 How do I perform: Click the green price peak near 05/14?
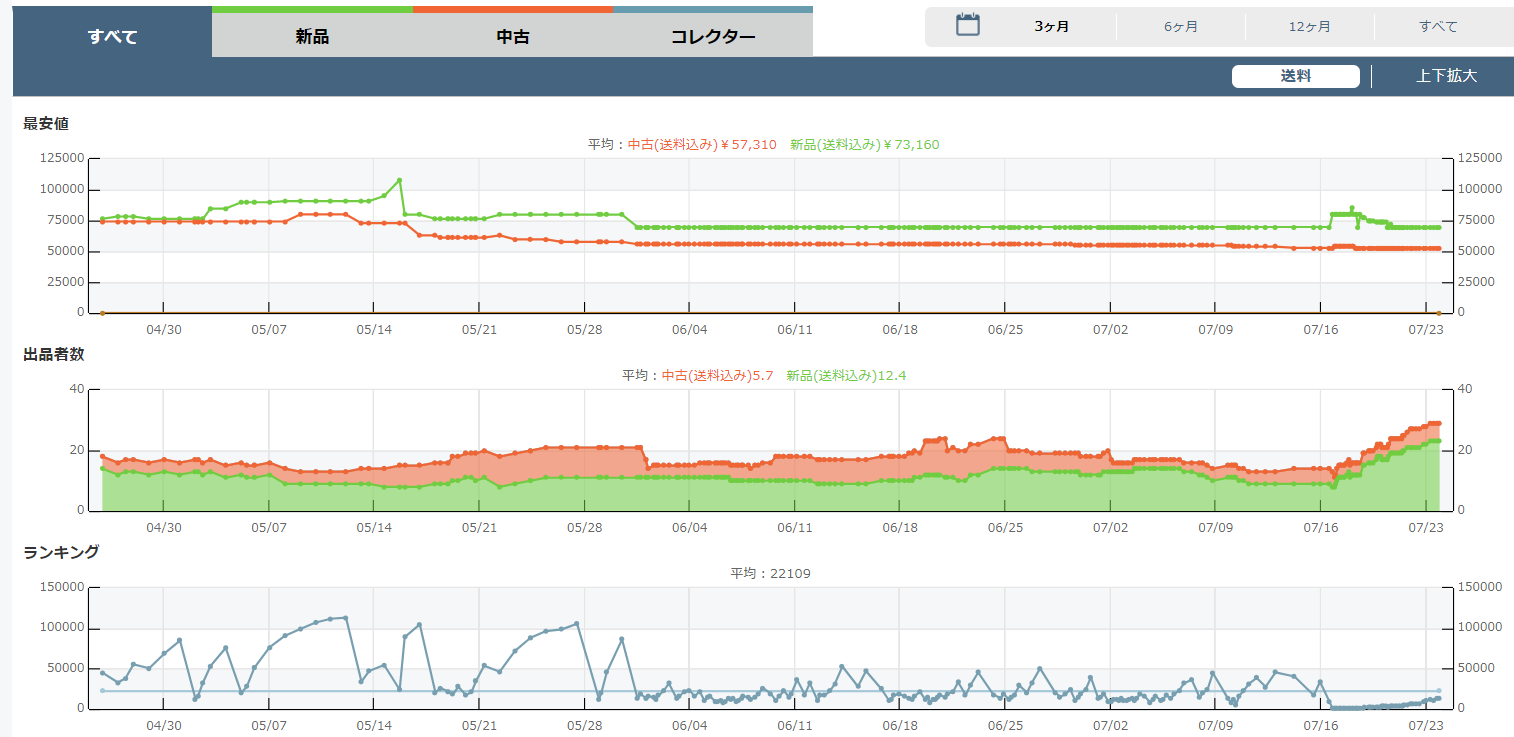(399, 180)
